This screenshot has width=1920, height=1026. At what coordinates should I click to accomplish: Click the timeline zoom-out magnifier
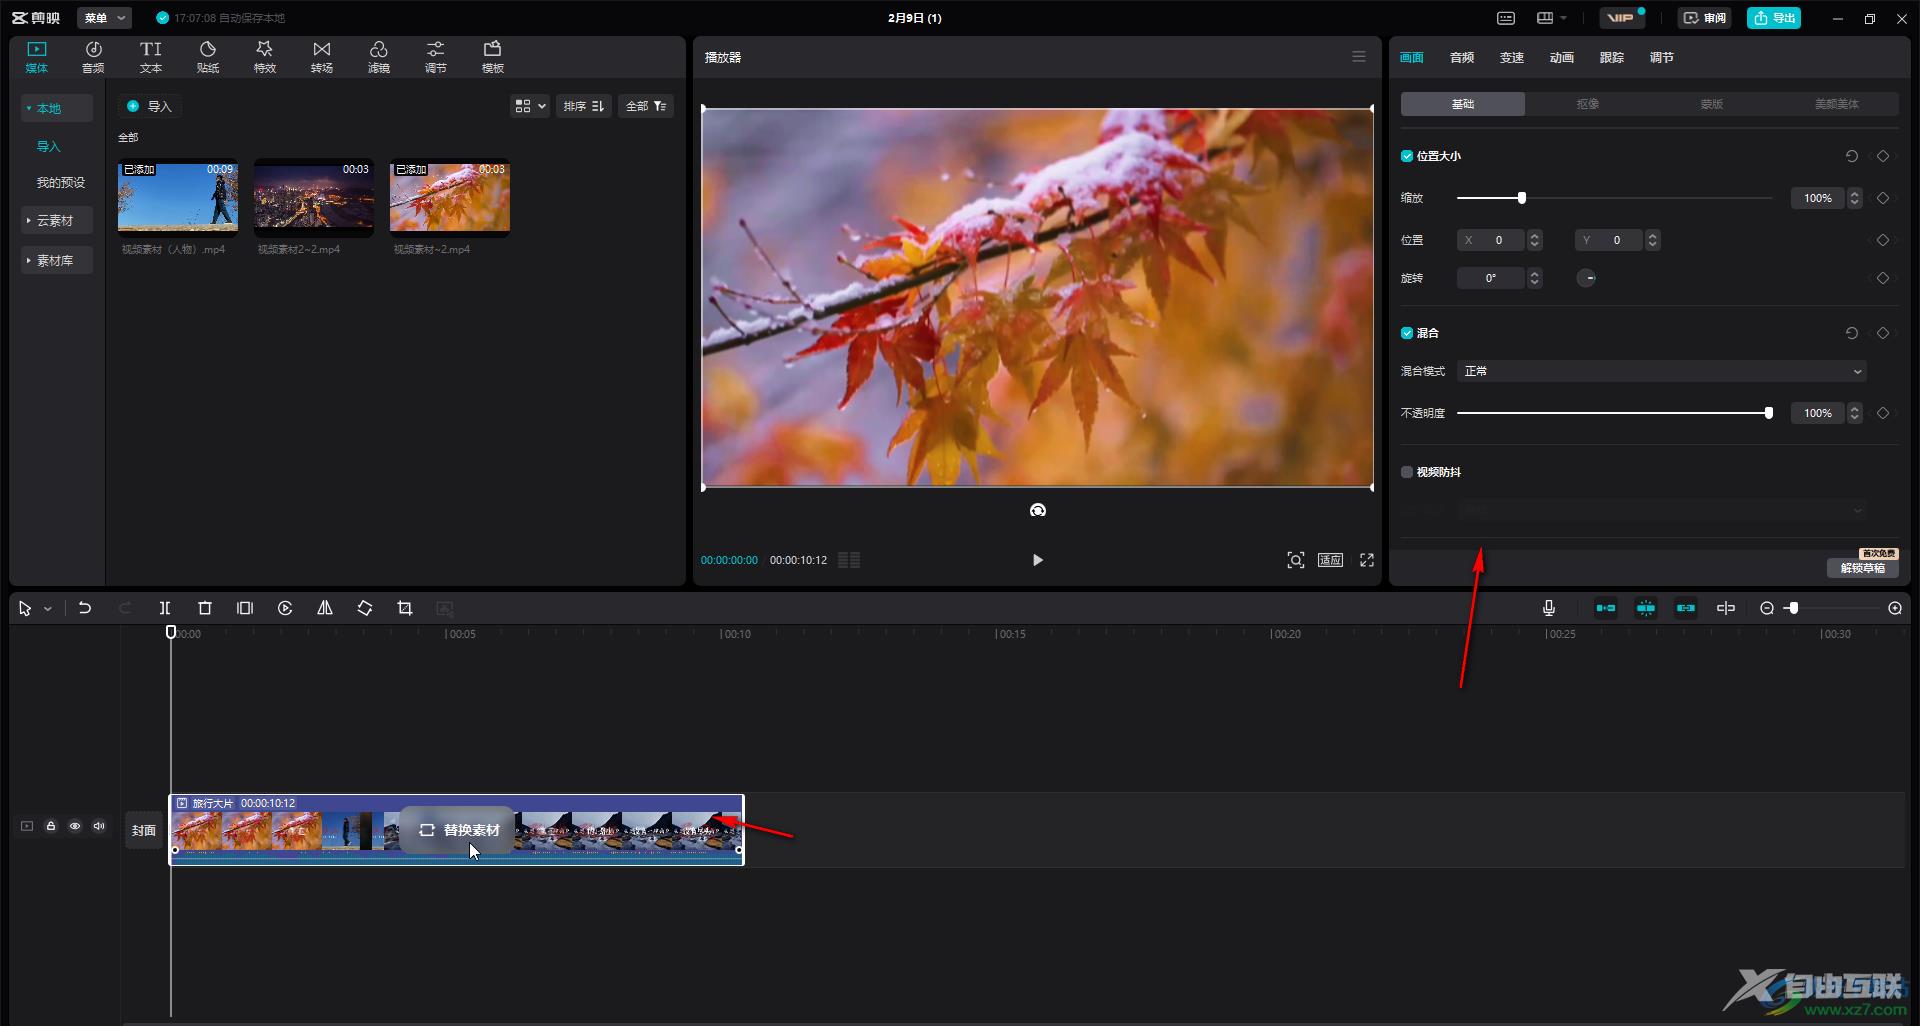click(x=1767, y=608)
